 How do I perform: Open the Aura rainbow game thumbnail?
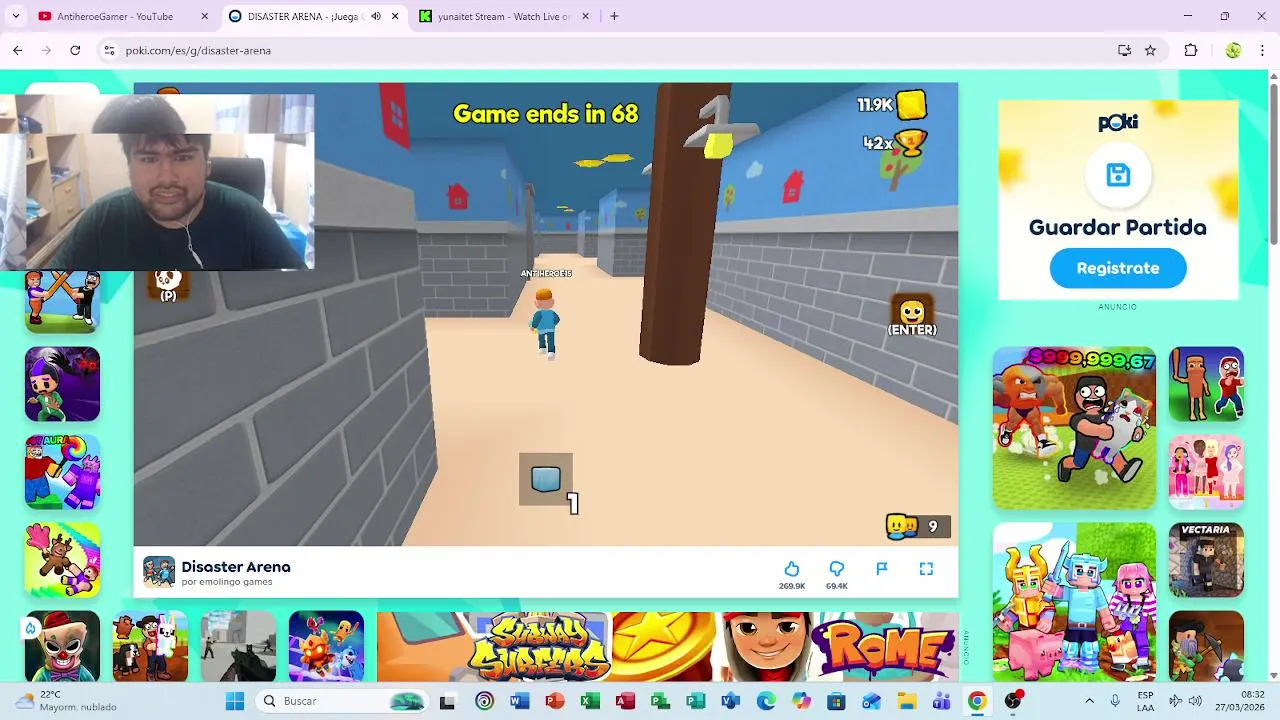[x=62, y=472]
